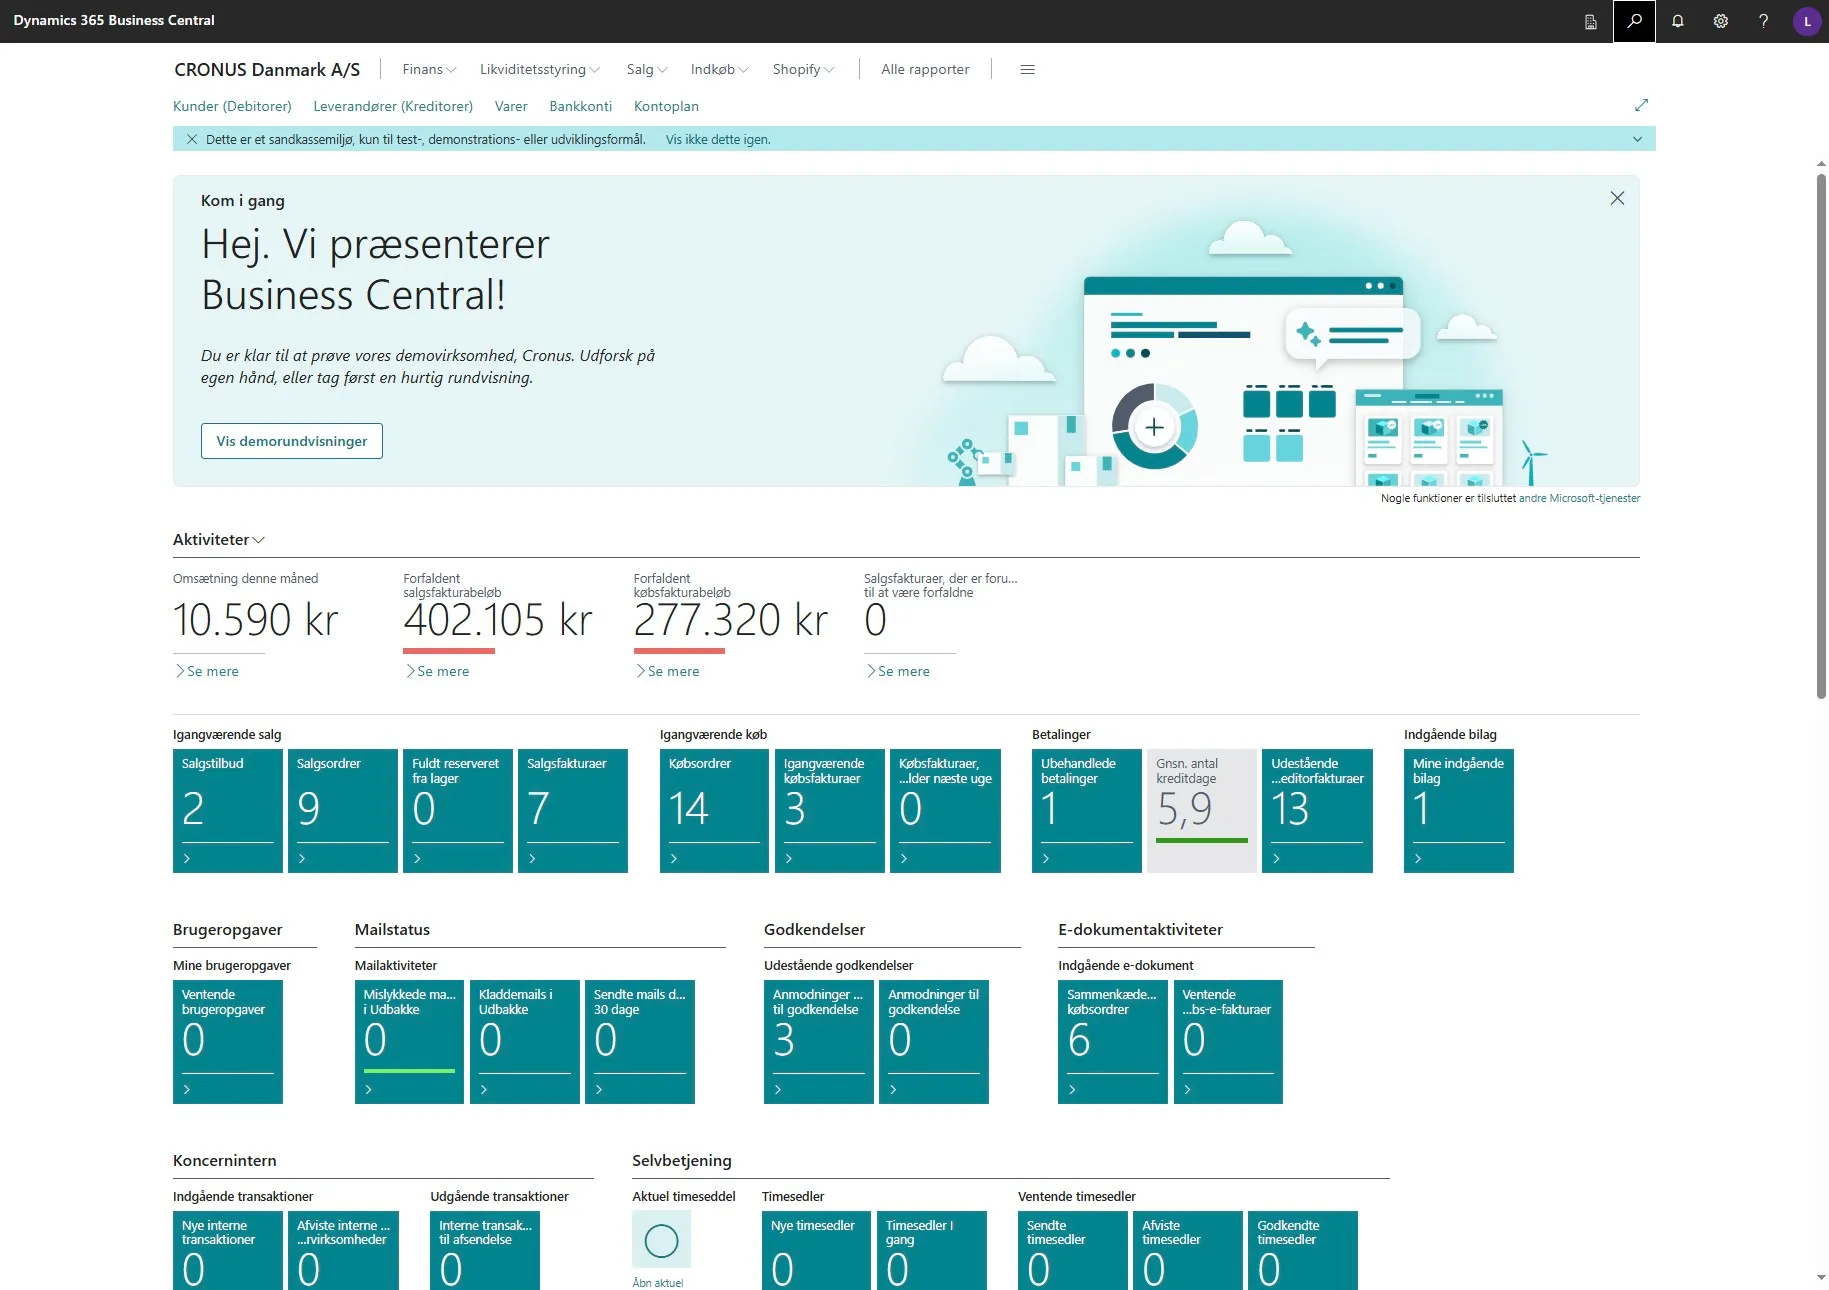The height and width of the screenshot is (1290, 1829).
Task: Expand the Indkøb menu
Action: (719, 69)
